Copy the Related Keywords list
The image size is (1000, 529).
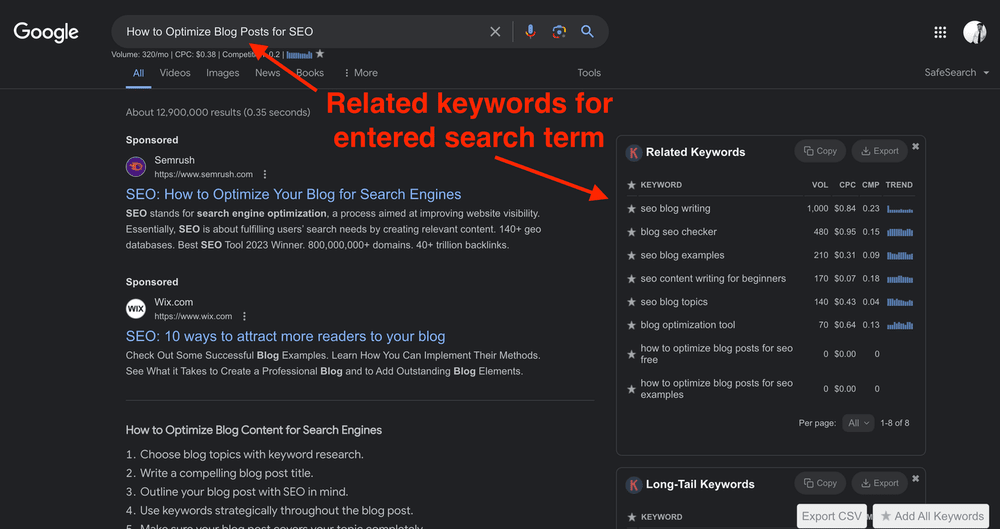tap(820, 151)
